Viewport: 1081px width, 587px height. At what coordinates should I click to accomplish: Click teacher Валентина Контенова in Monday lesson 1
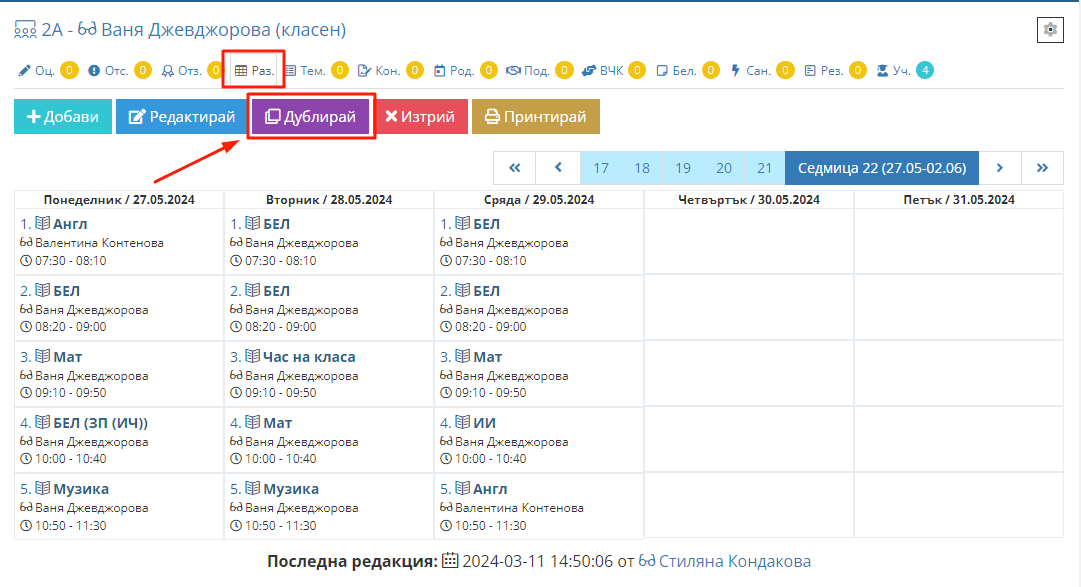coord(99,243)
